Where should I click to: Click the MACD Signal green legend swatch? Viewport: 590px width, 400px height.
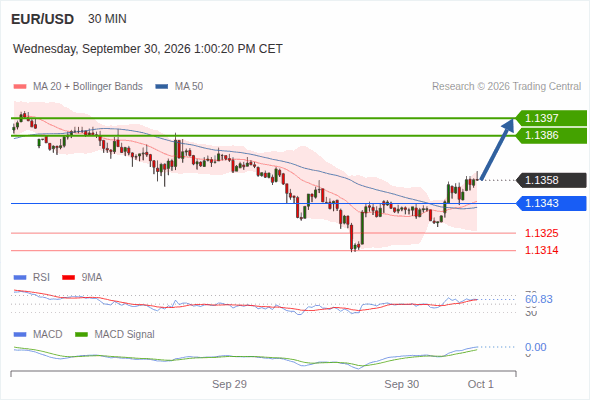[82, 335]
